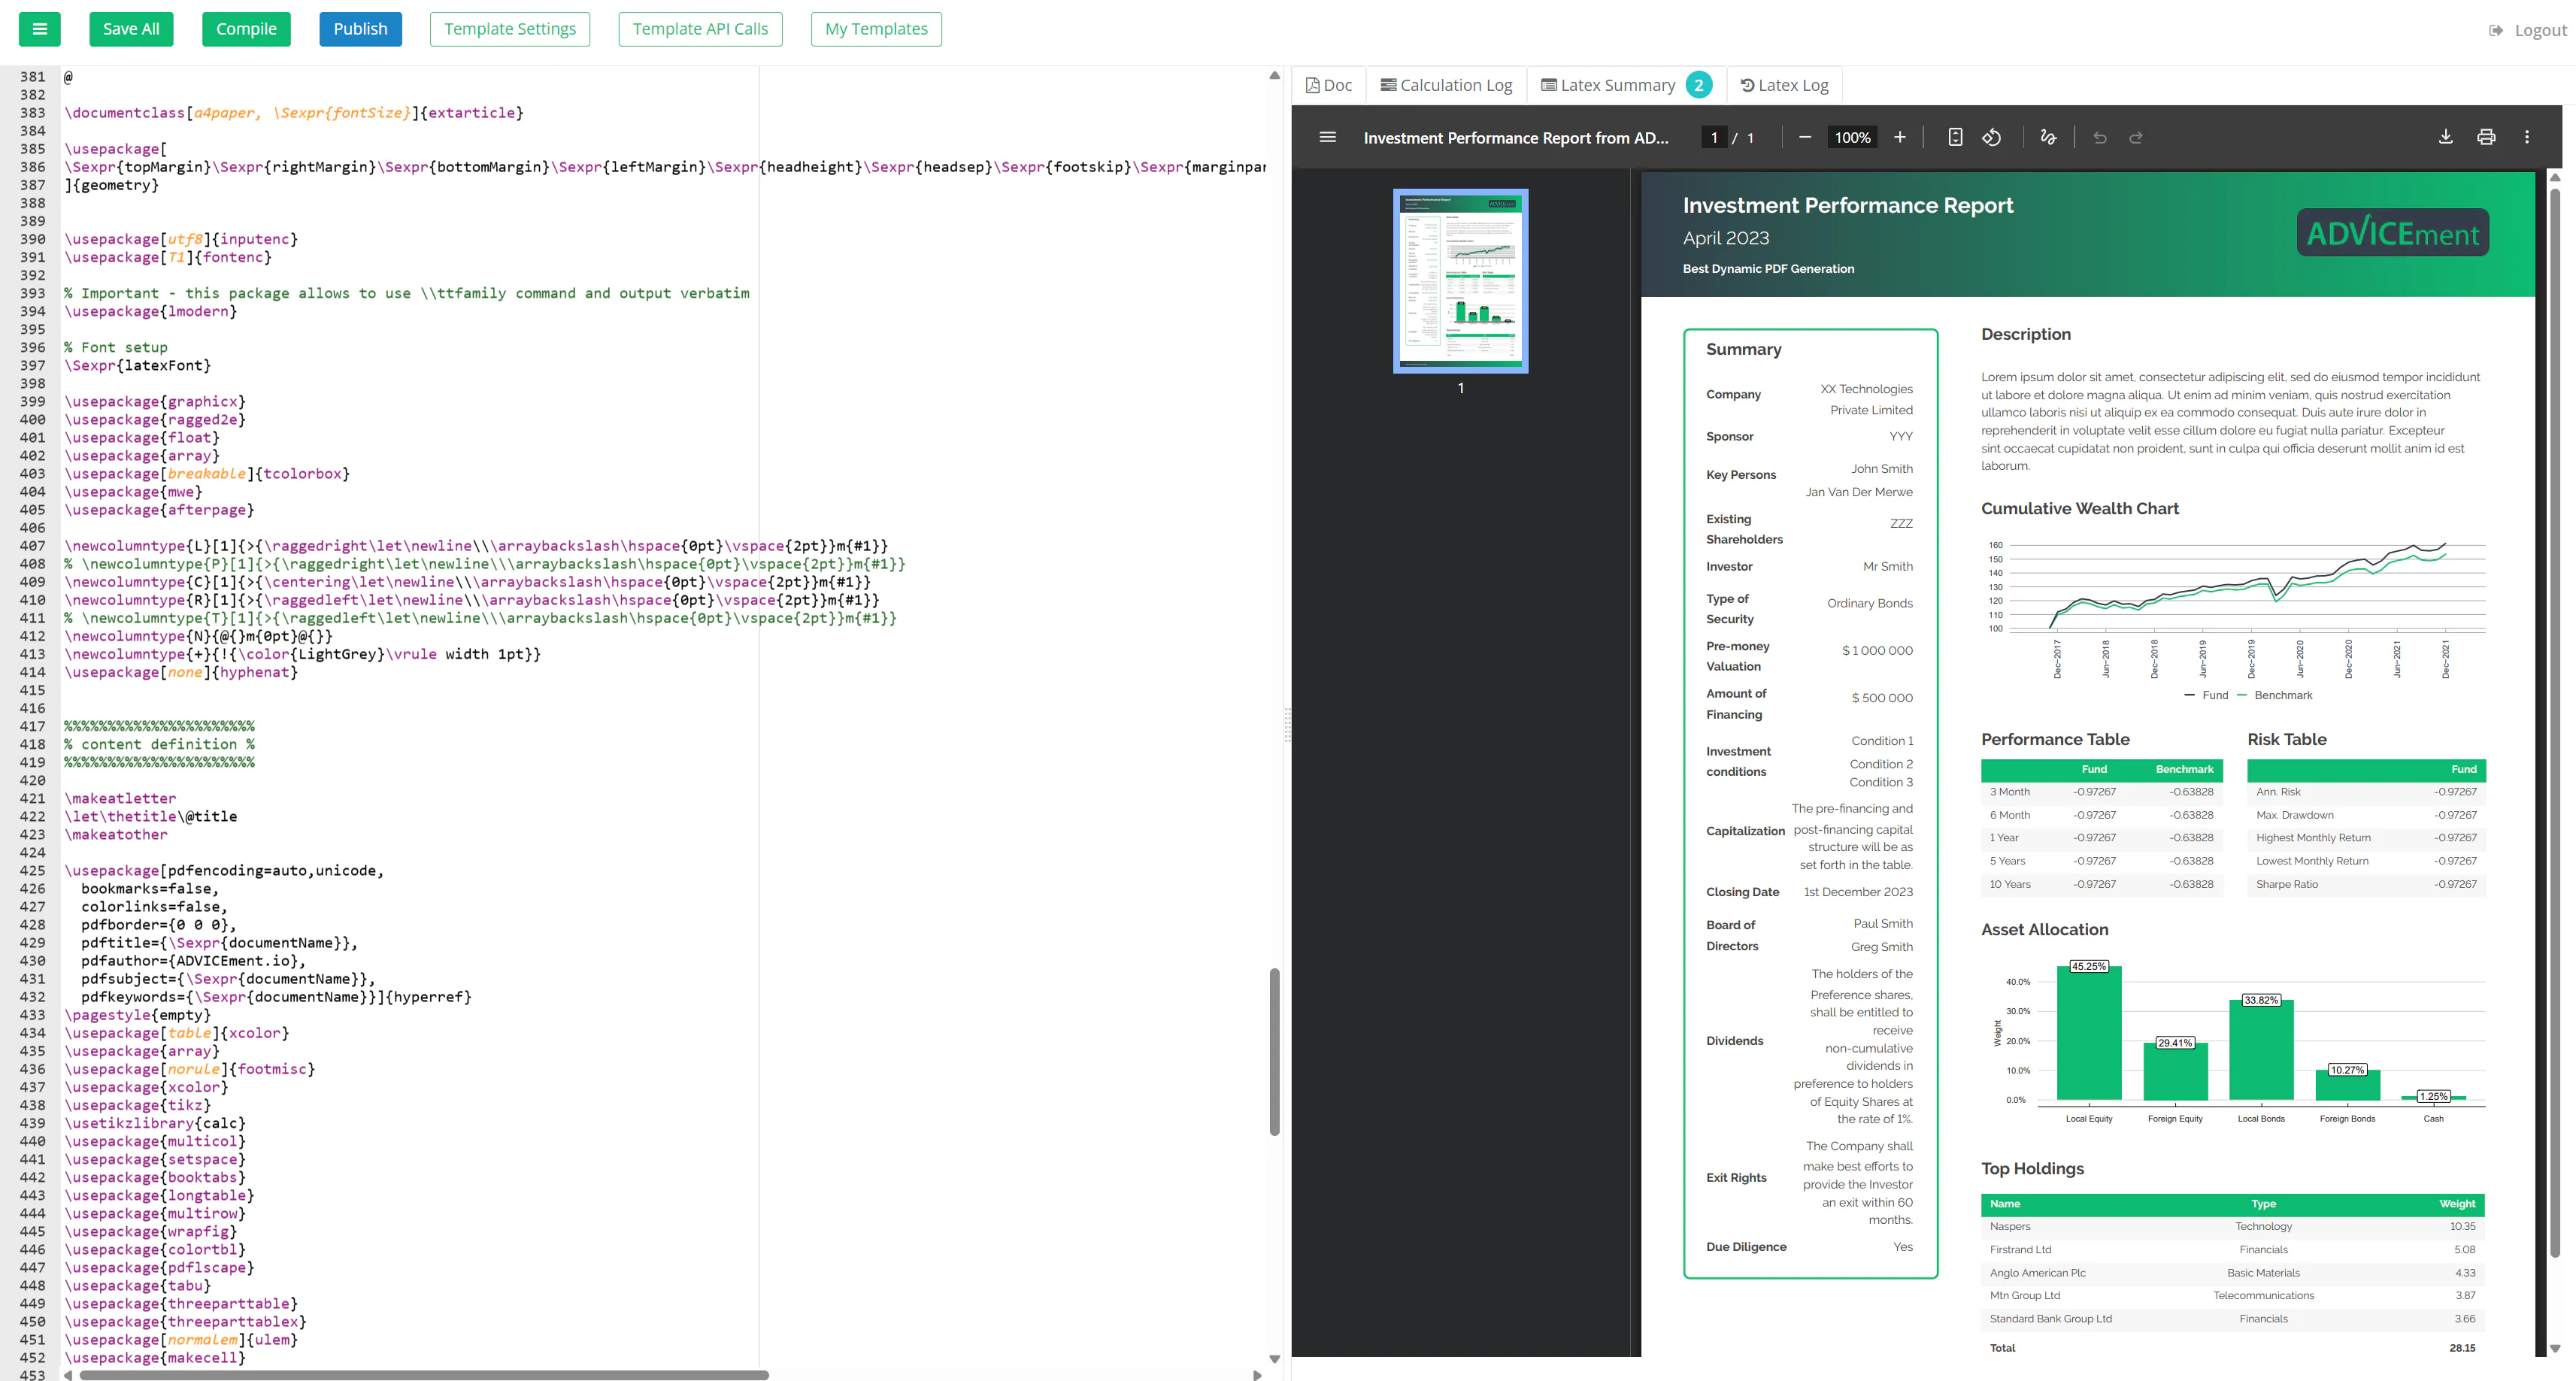Screen dimensions: 2576x1381
Task: Click line number 407 in the gutter
Action: [32, 546]
